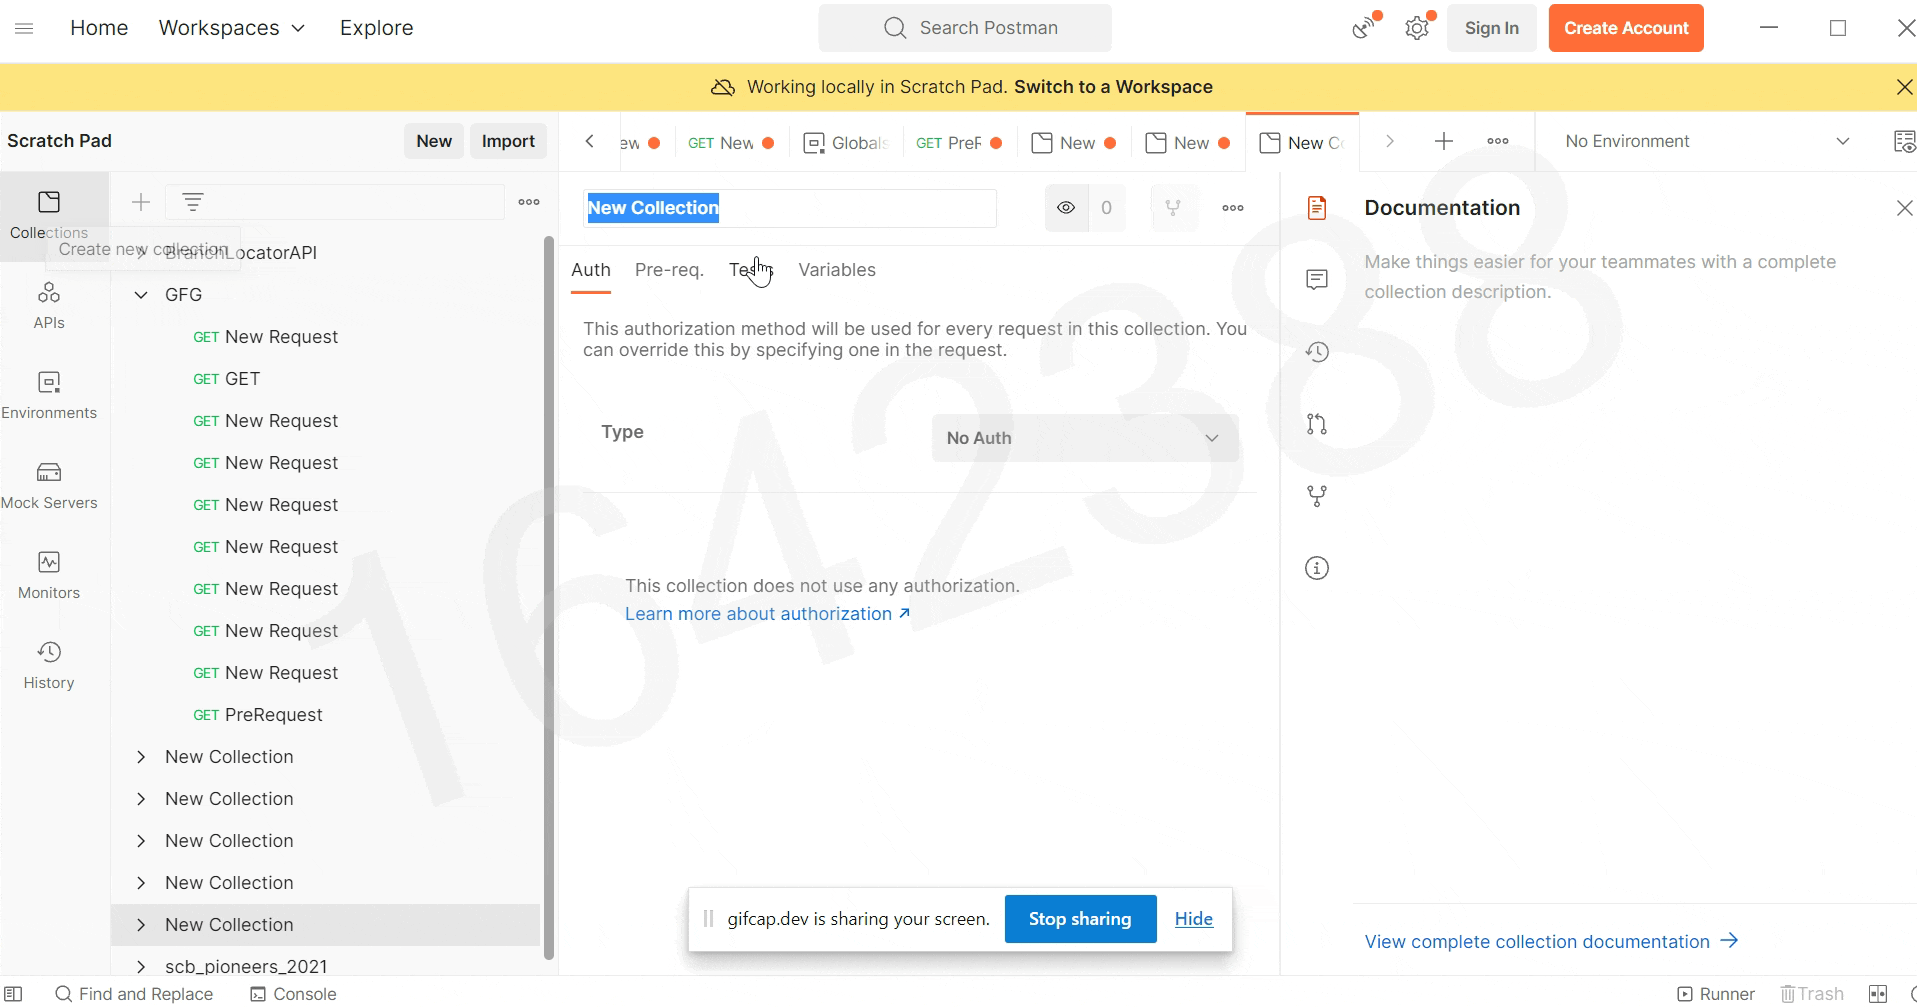Open the Pull Requests icon in the right sidebar
Image resolution: width=1917 pixels, height=1007 pixels.
[x=1317, y=424]
